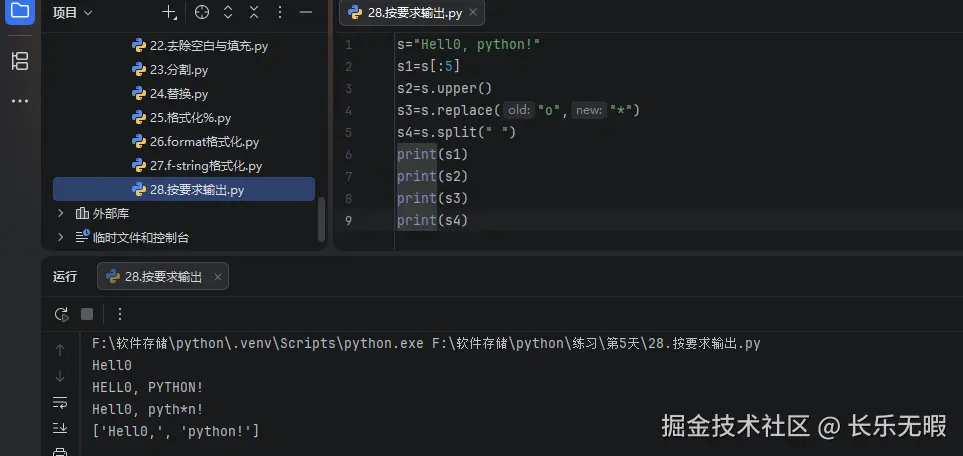Click the scroll down arrow in console
963x456 pixels.
(60, 376)
